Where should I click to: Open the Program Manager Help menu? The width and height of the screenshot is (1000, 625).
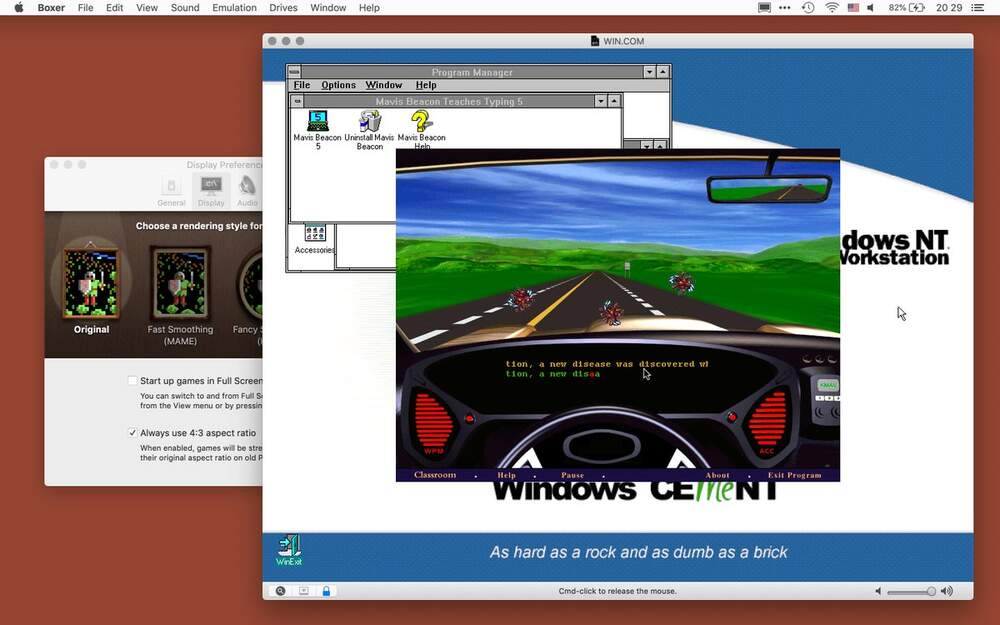click(x=426, y=85)
